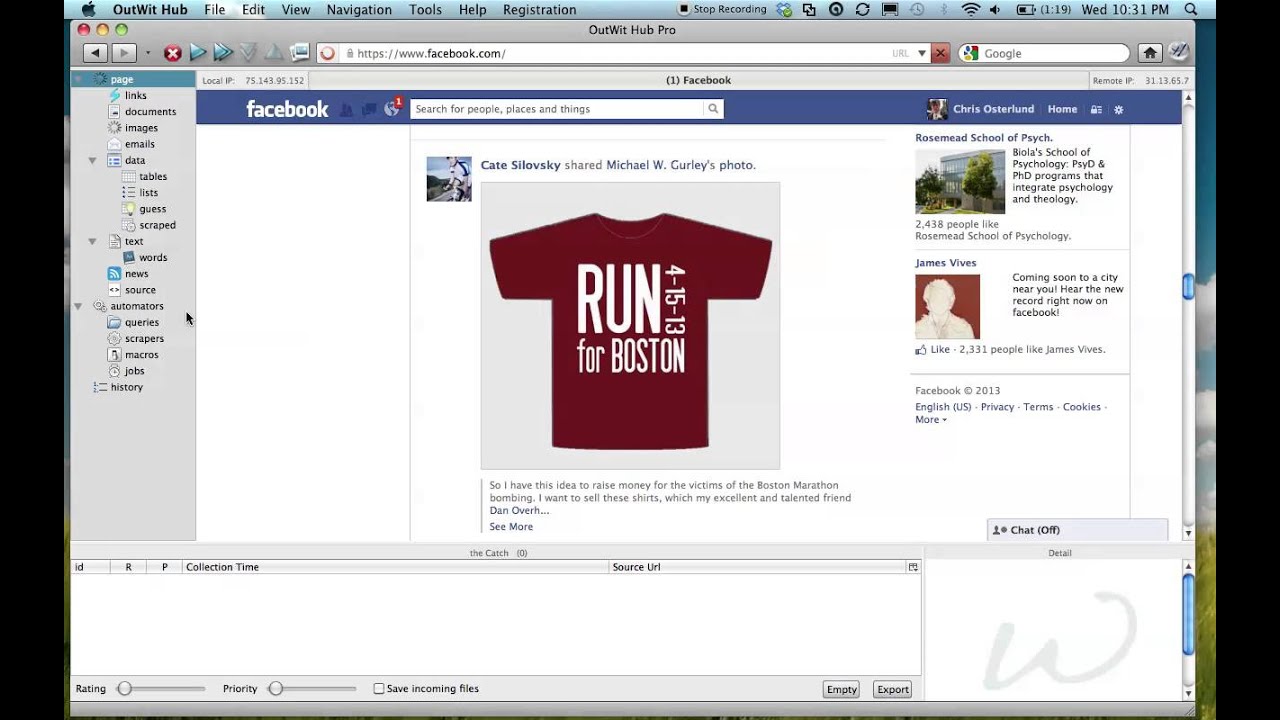
Task: Click the See More link
Action: pos(511,527)
